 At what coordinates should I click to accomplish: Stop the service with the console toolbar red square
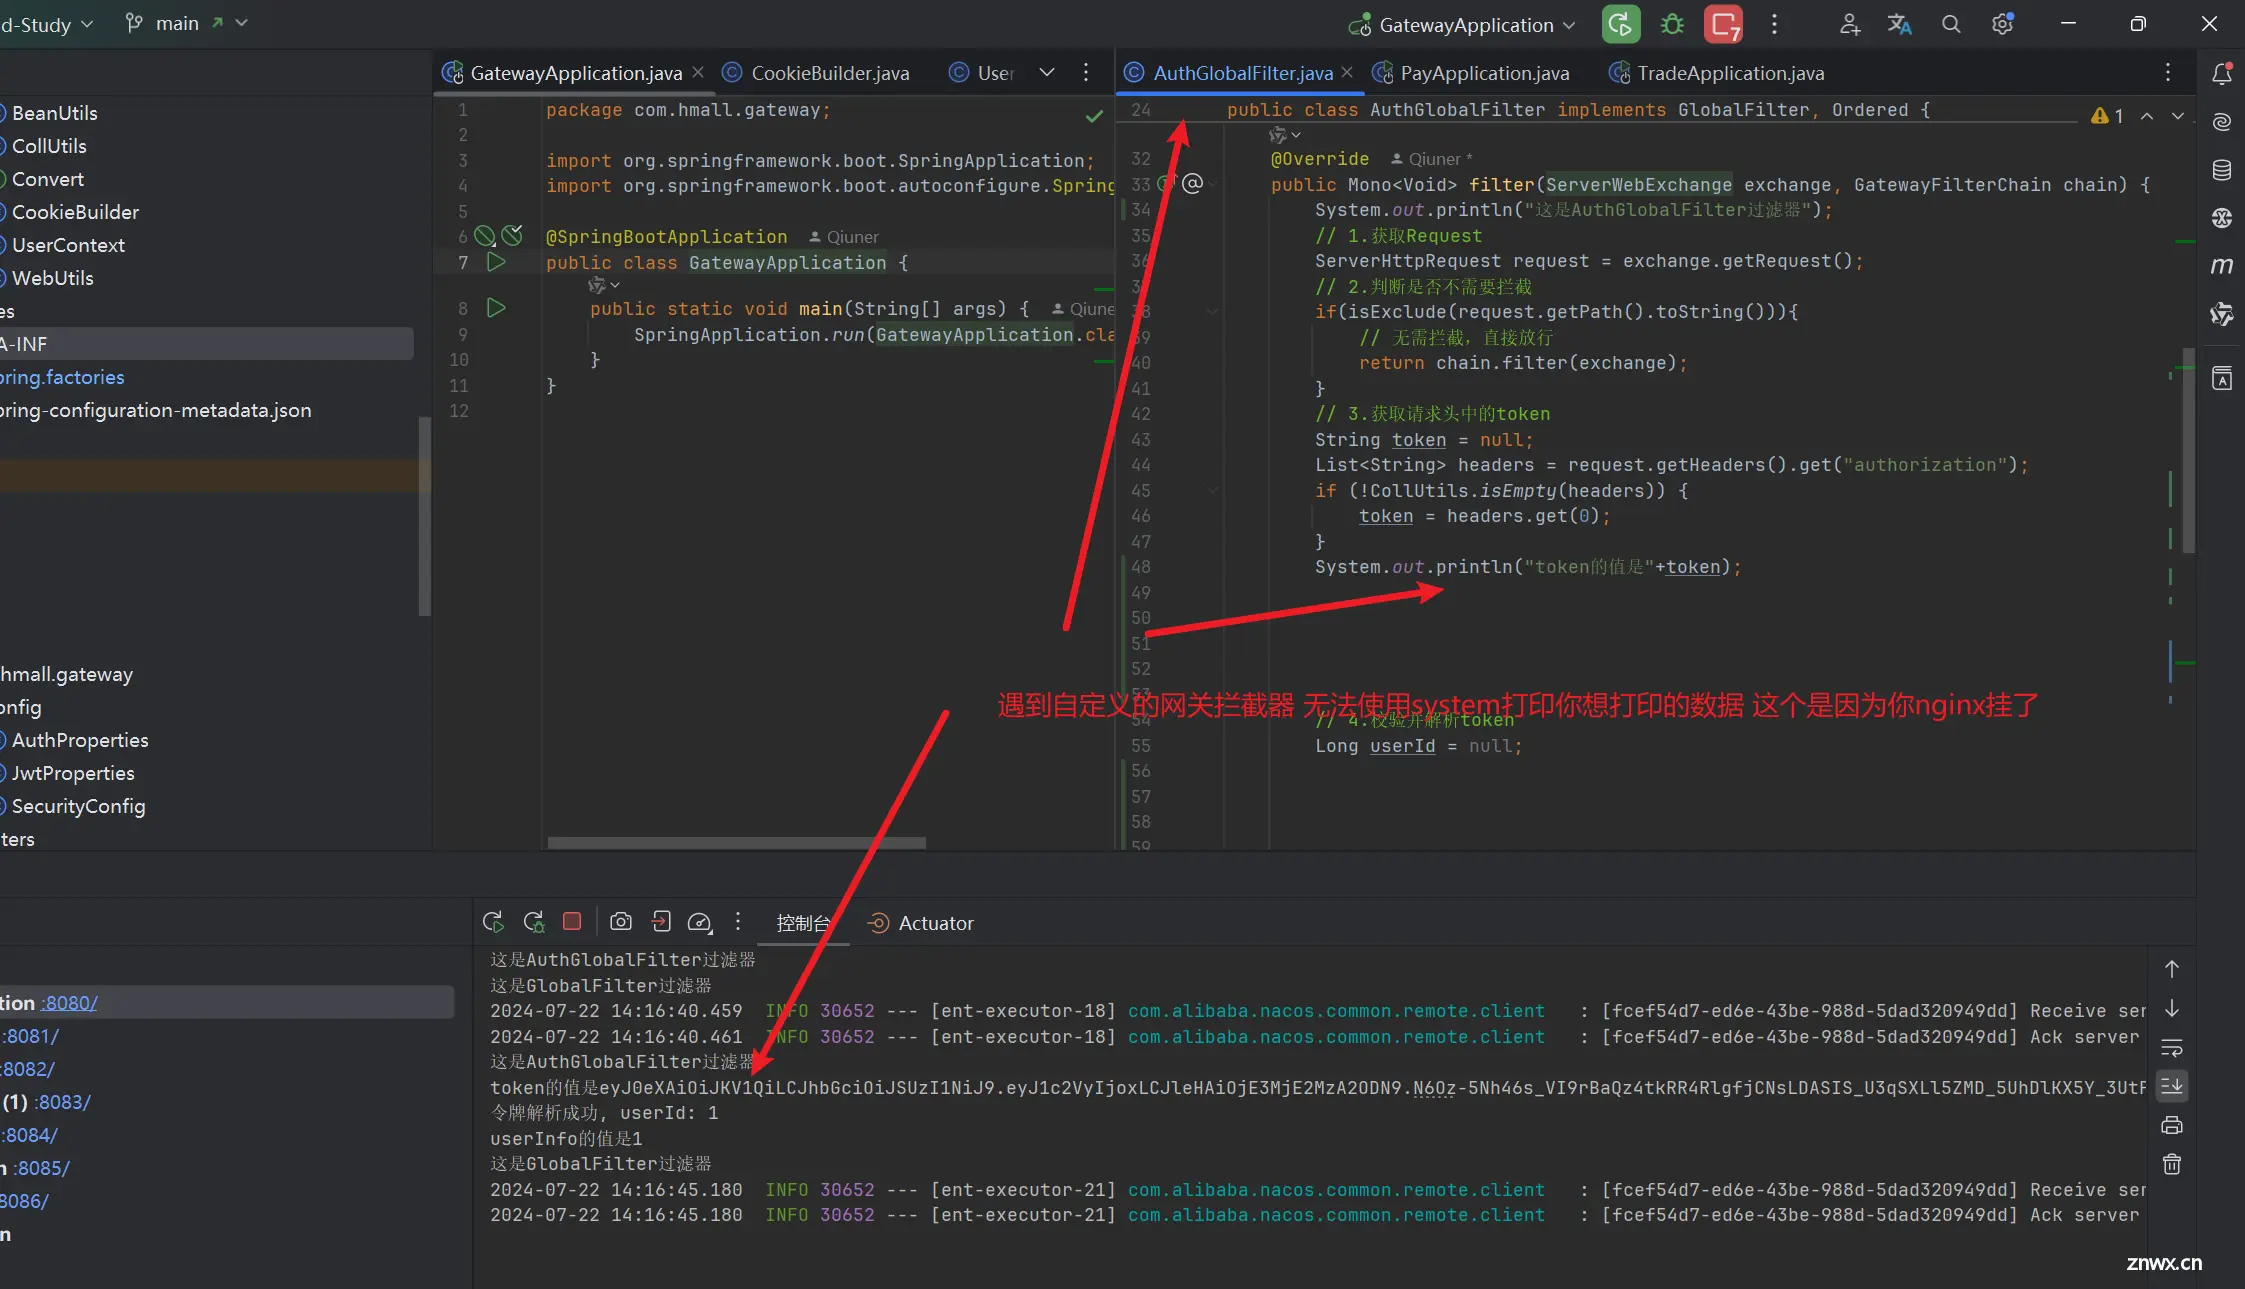click(572, 921)
